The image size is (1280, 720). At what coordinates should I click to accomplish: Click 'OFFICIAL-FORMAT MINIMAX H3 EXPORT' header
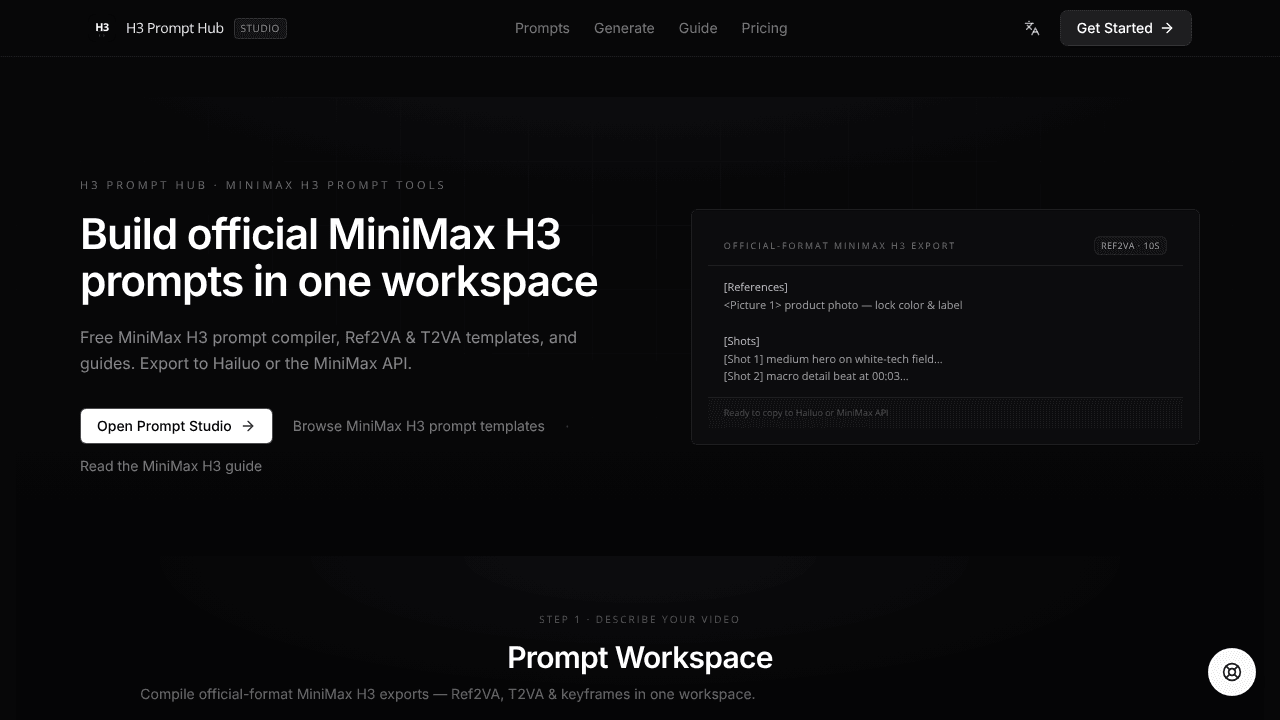click(840, 246)
